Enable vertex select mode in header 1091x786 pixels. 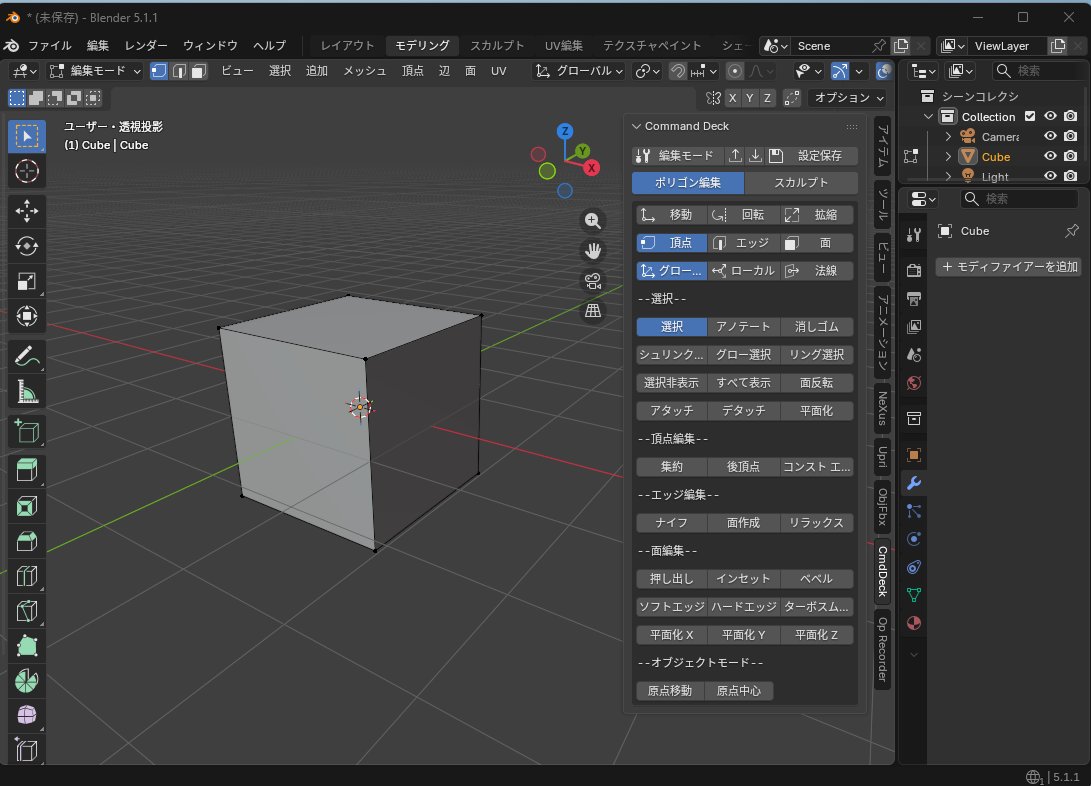pos(159,71)
